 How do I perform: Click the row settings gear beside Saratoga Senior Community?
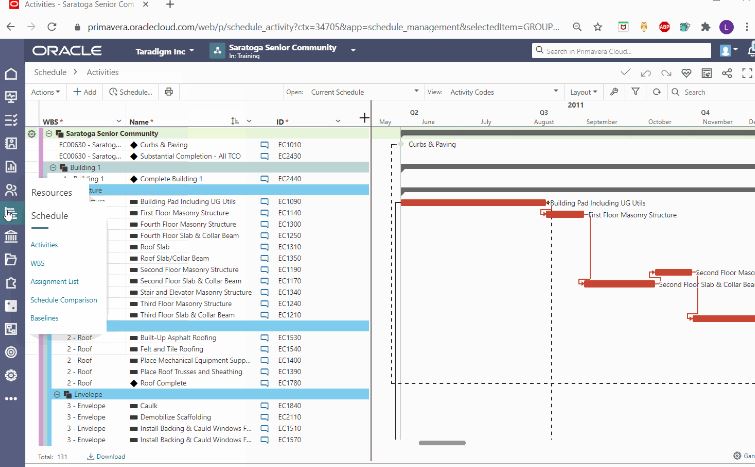[32, 133]
